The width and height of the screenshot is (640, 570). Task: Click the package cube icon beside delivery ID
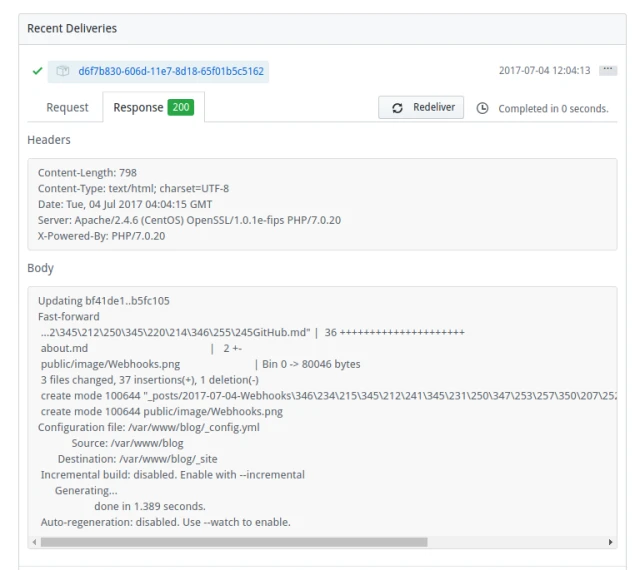[x=62, y=71]
